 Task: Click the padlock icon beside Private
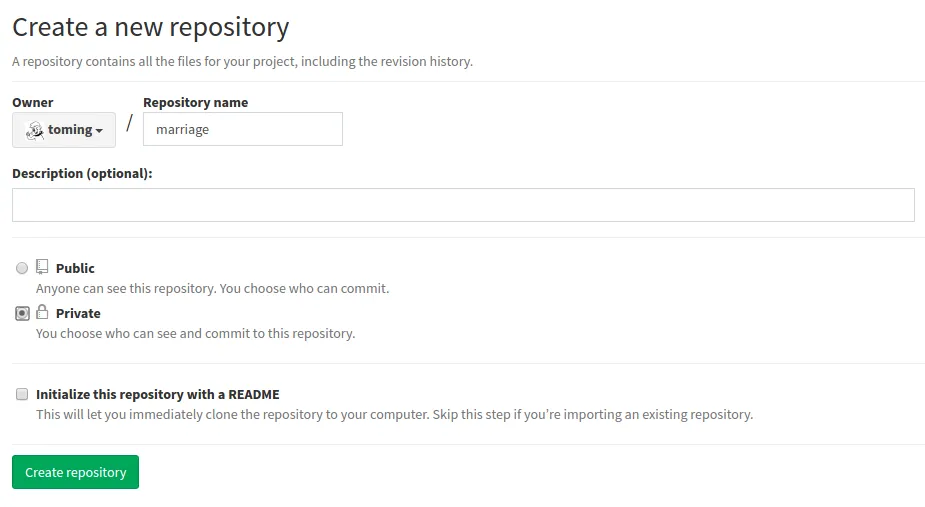(42, 312)
